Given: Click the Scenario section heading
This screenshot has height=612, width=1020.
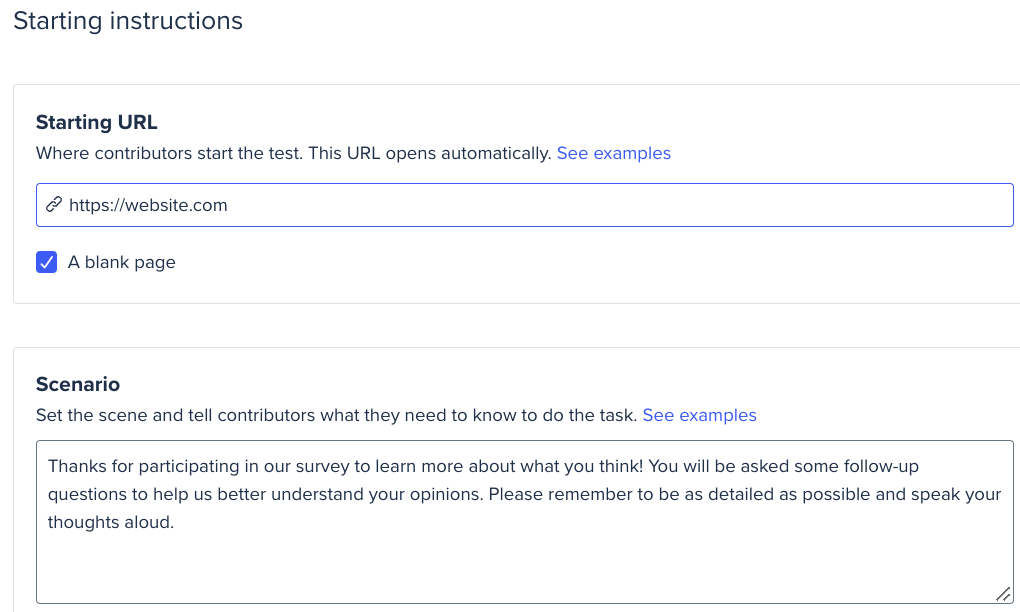Looking at the screenshot, I should pos(78,384).
